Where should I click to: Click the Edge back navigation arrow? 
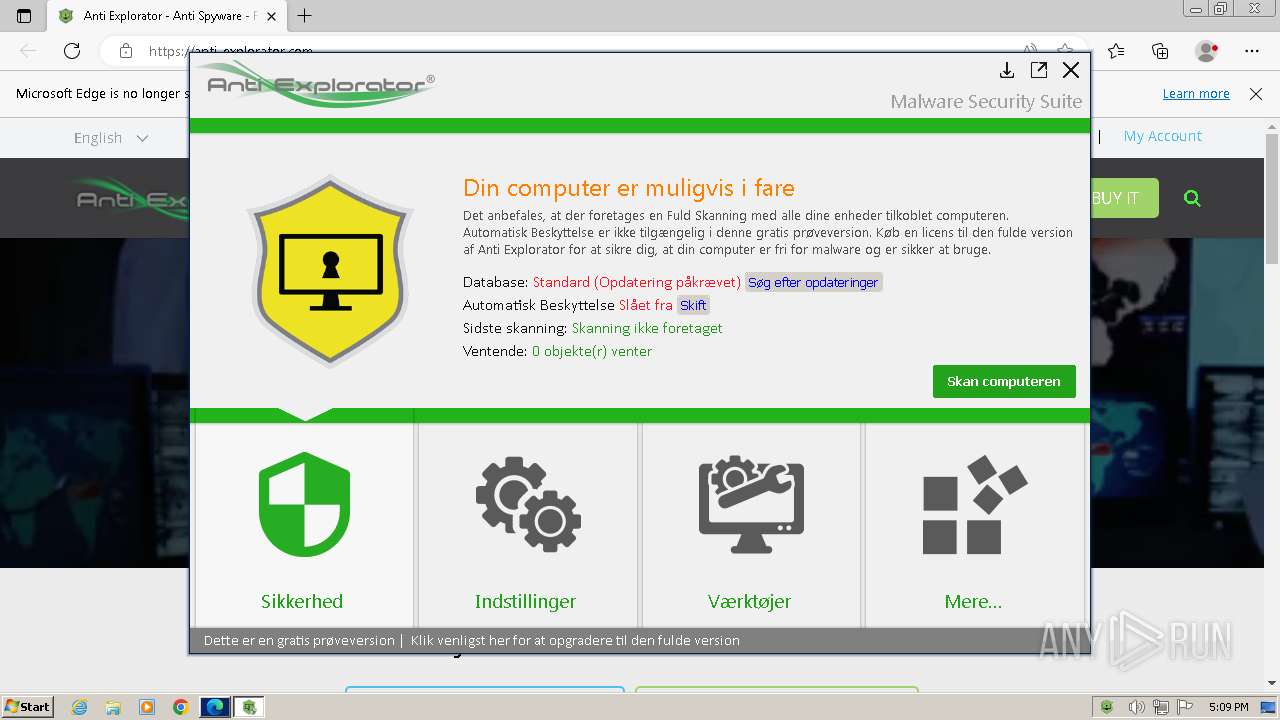tap(28, 51)
